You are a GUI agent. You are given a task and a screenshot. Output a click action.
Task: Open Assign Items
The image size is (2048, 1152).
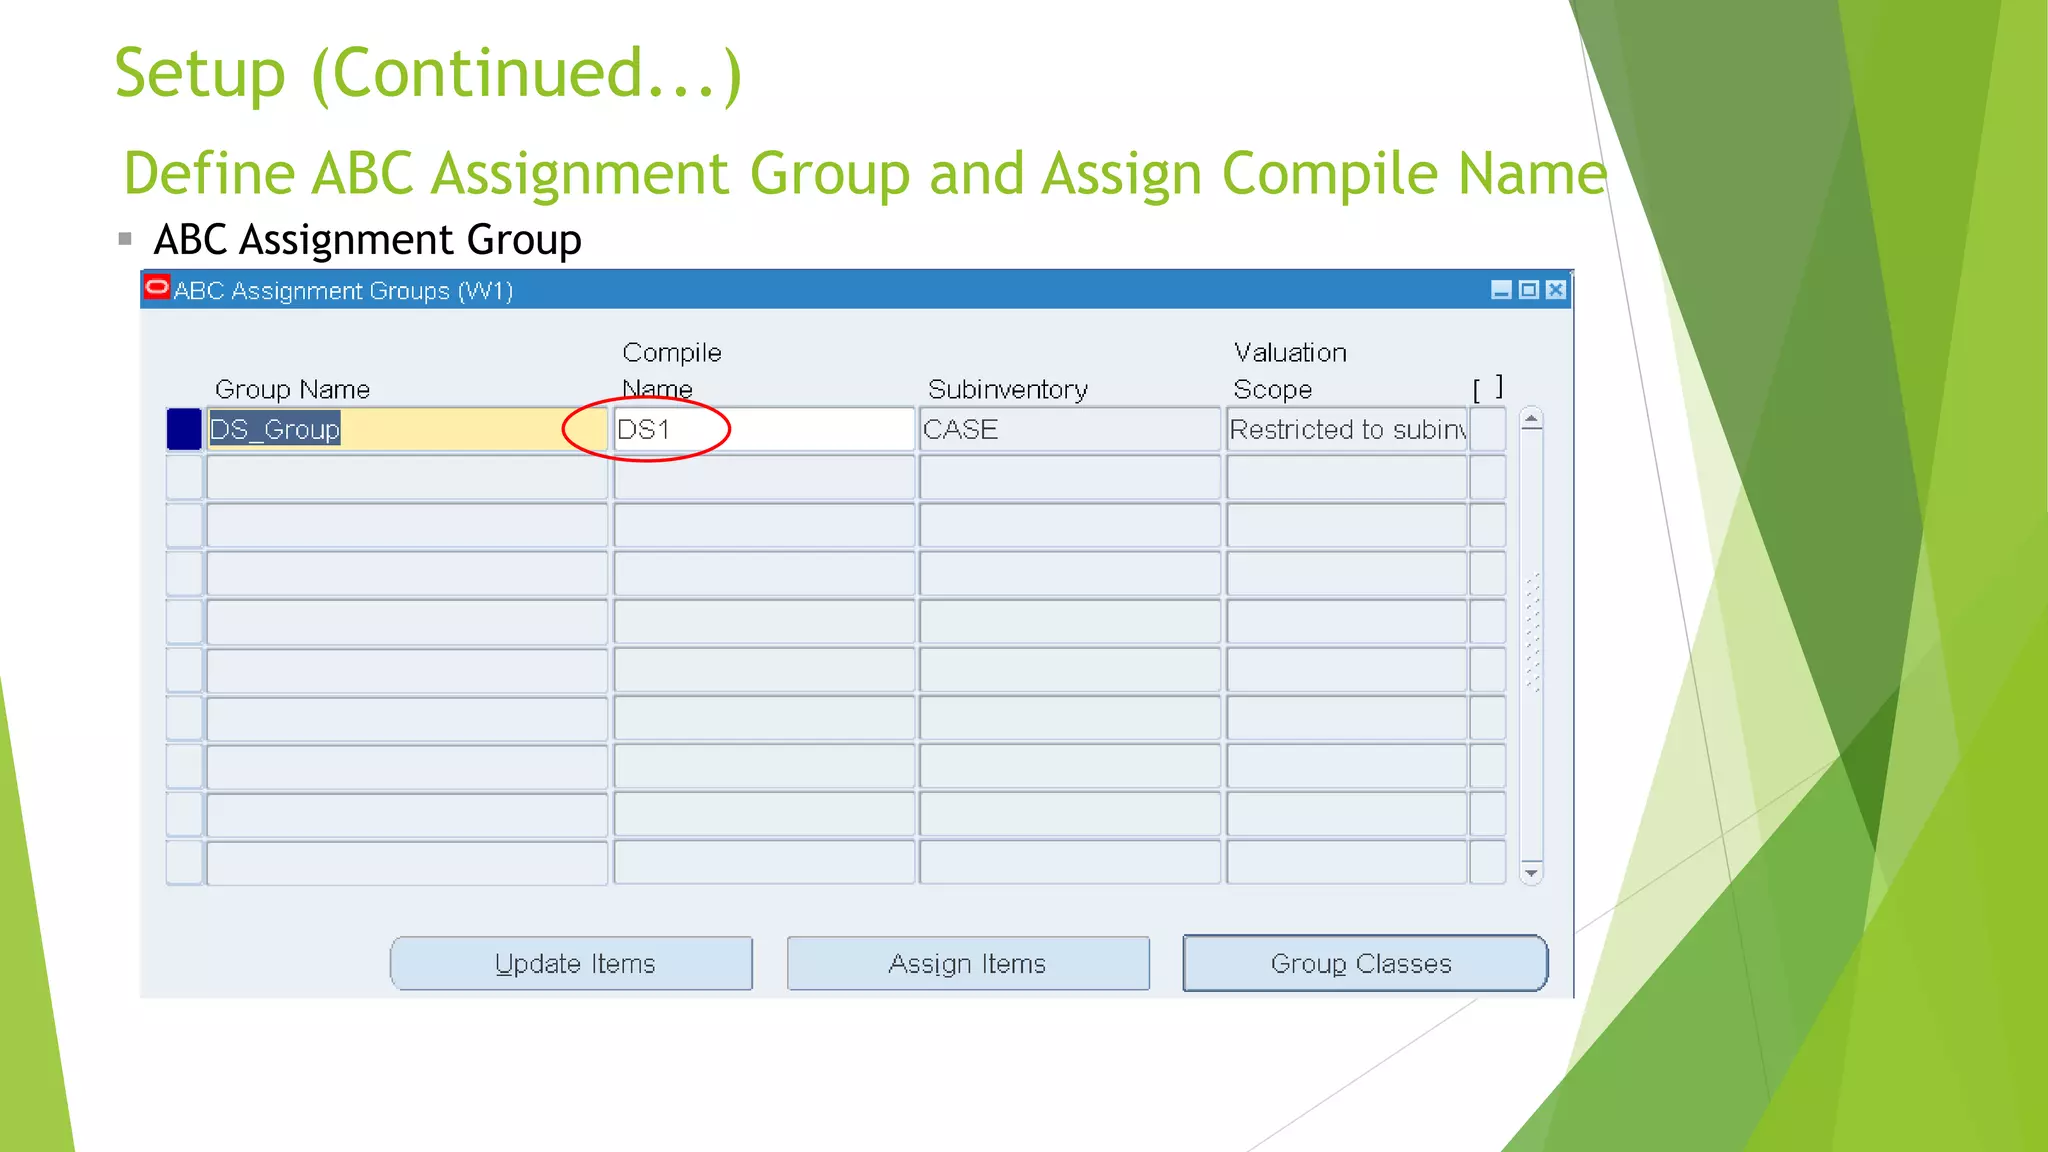[x=968, y=963]
